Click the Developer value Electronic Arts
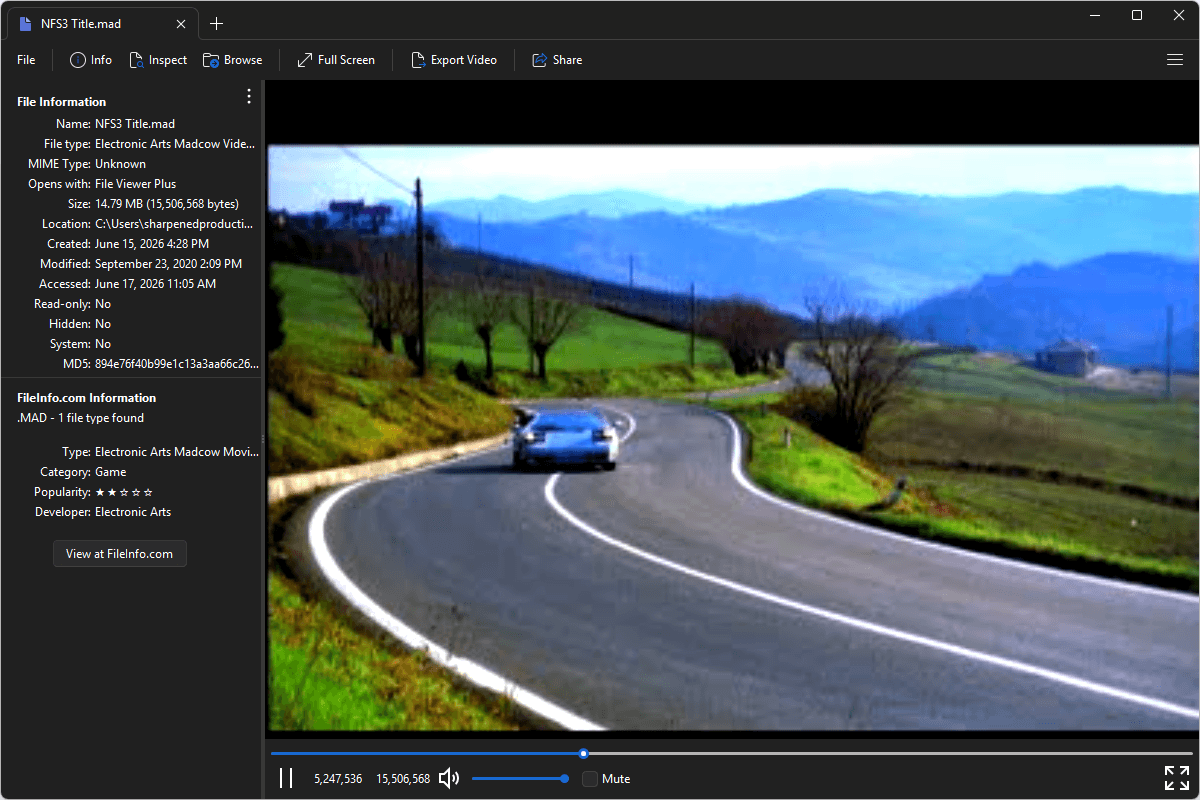The height and width of the screenshot is (800, 1200). point(133,512)
